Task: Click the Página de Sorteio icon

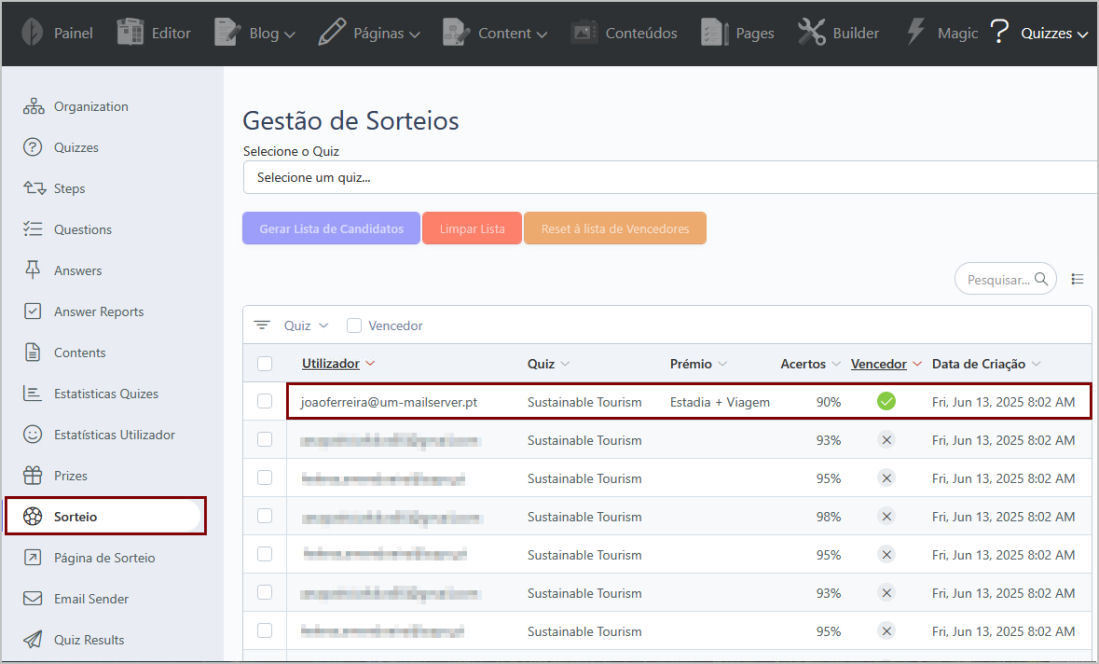Action: coord(33,557)
